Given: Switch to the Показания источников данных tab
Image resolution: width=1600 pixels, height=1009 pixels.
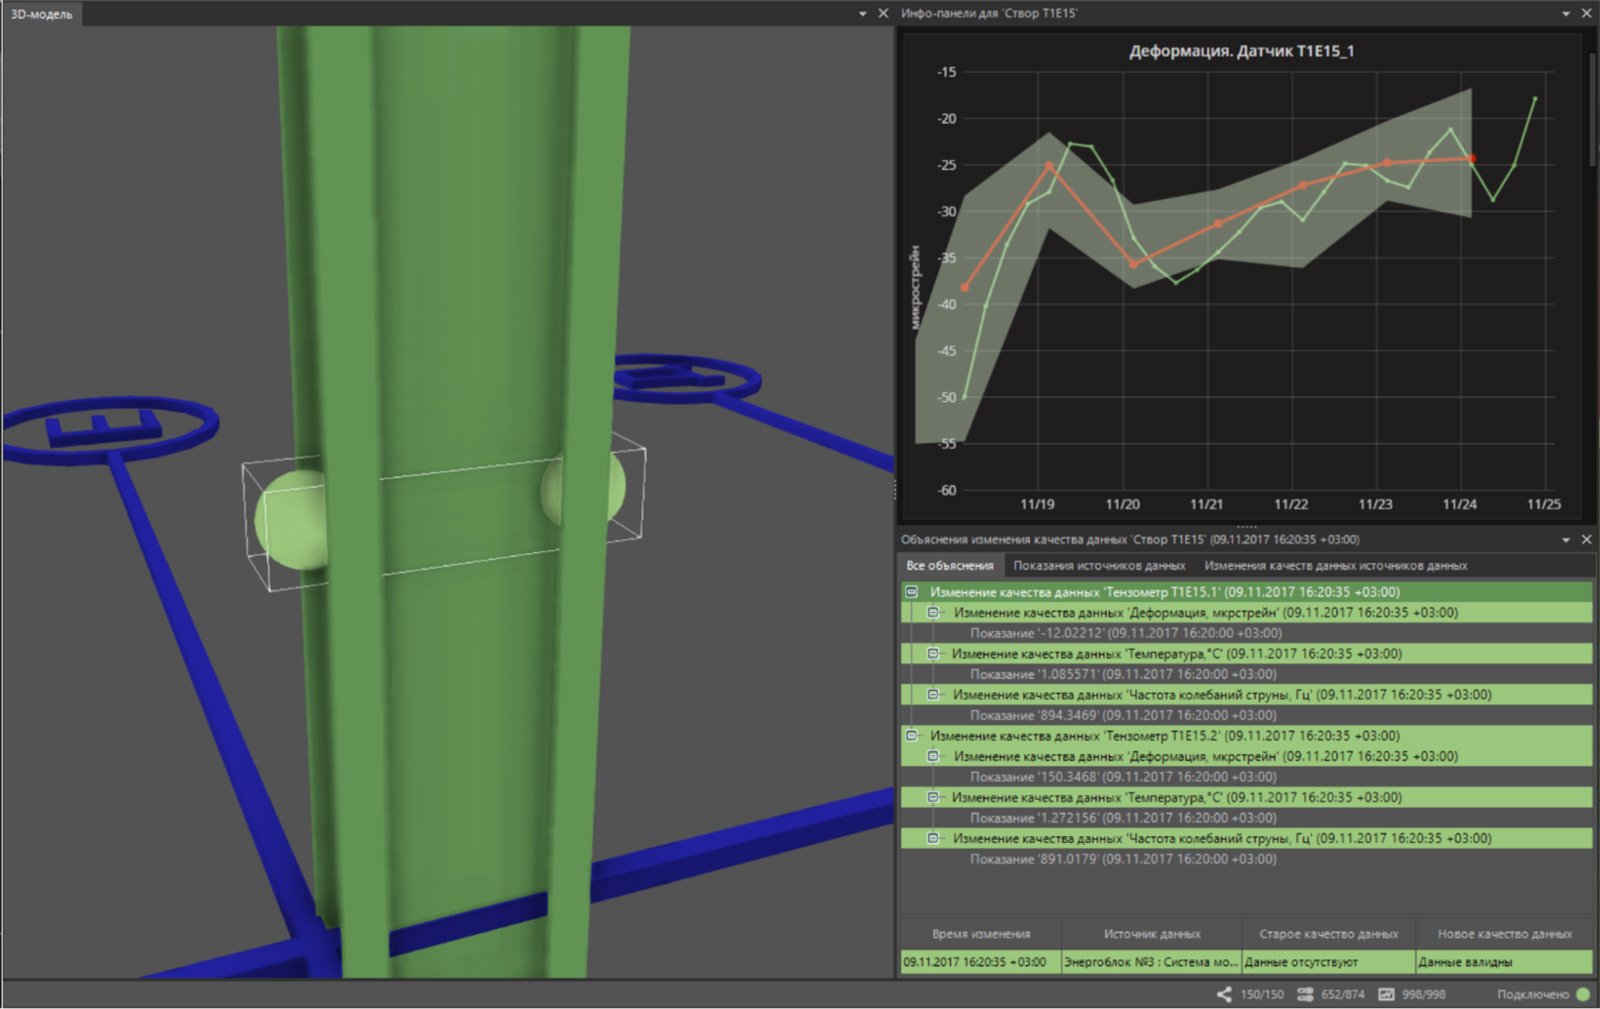Looking at the screenshot, I should [1099, 566].
